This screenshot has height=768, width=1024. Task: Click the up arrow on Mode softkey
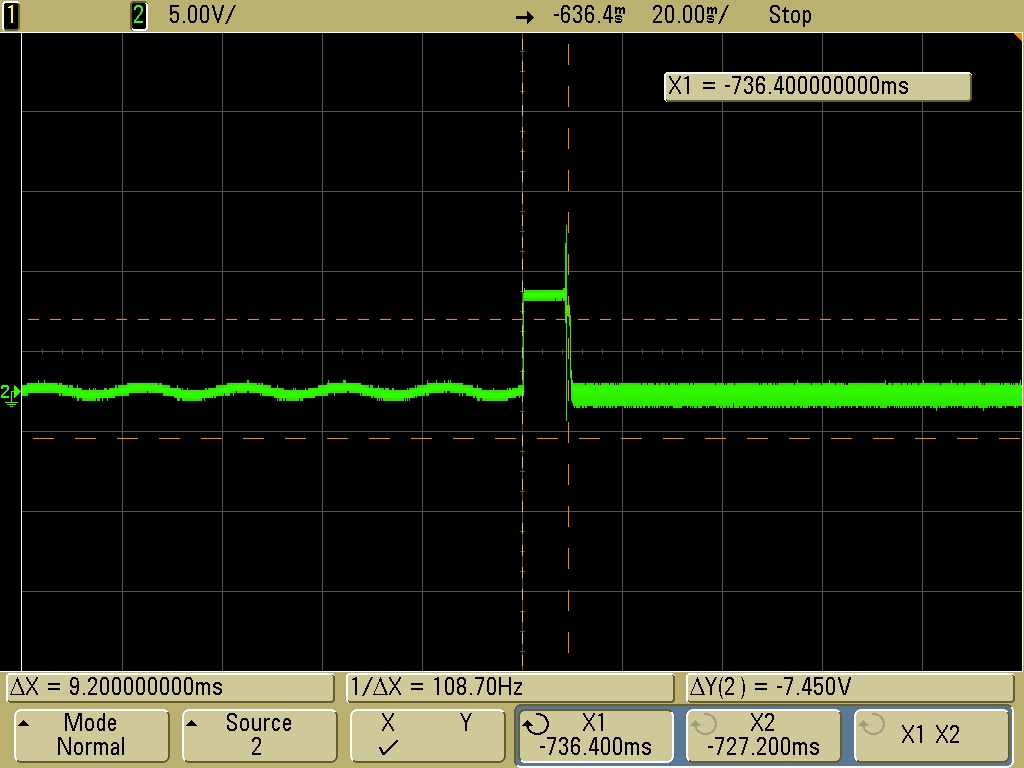[24, 723]
